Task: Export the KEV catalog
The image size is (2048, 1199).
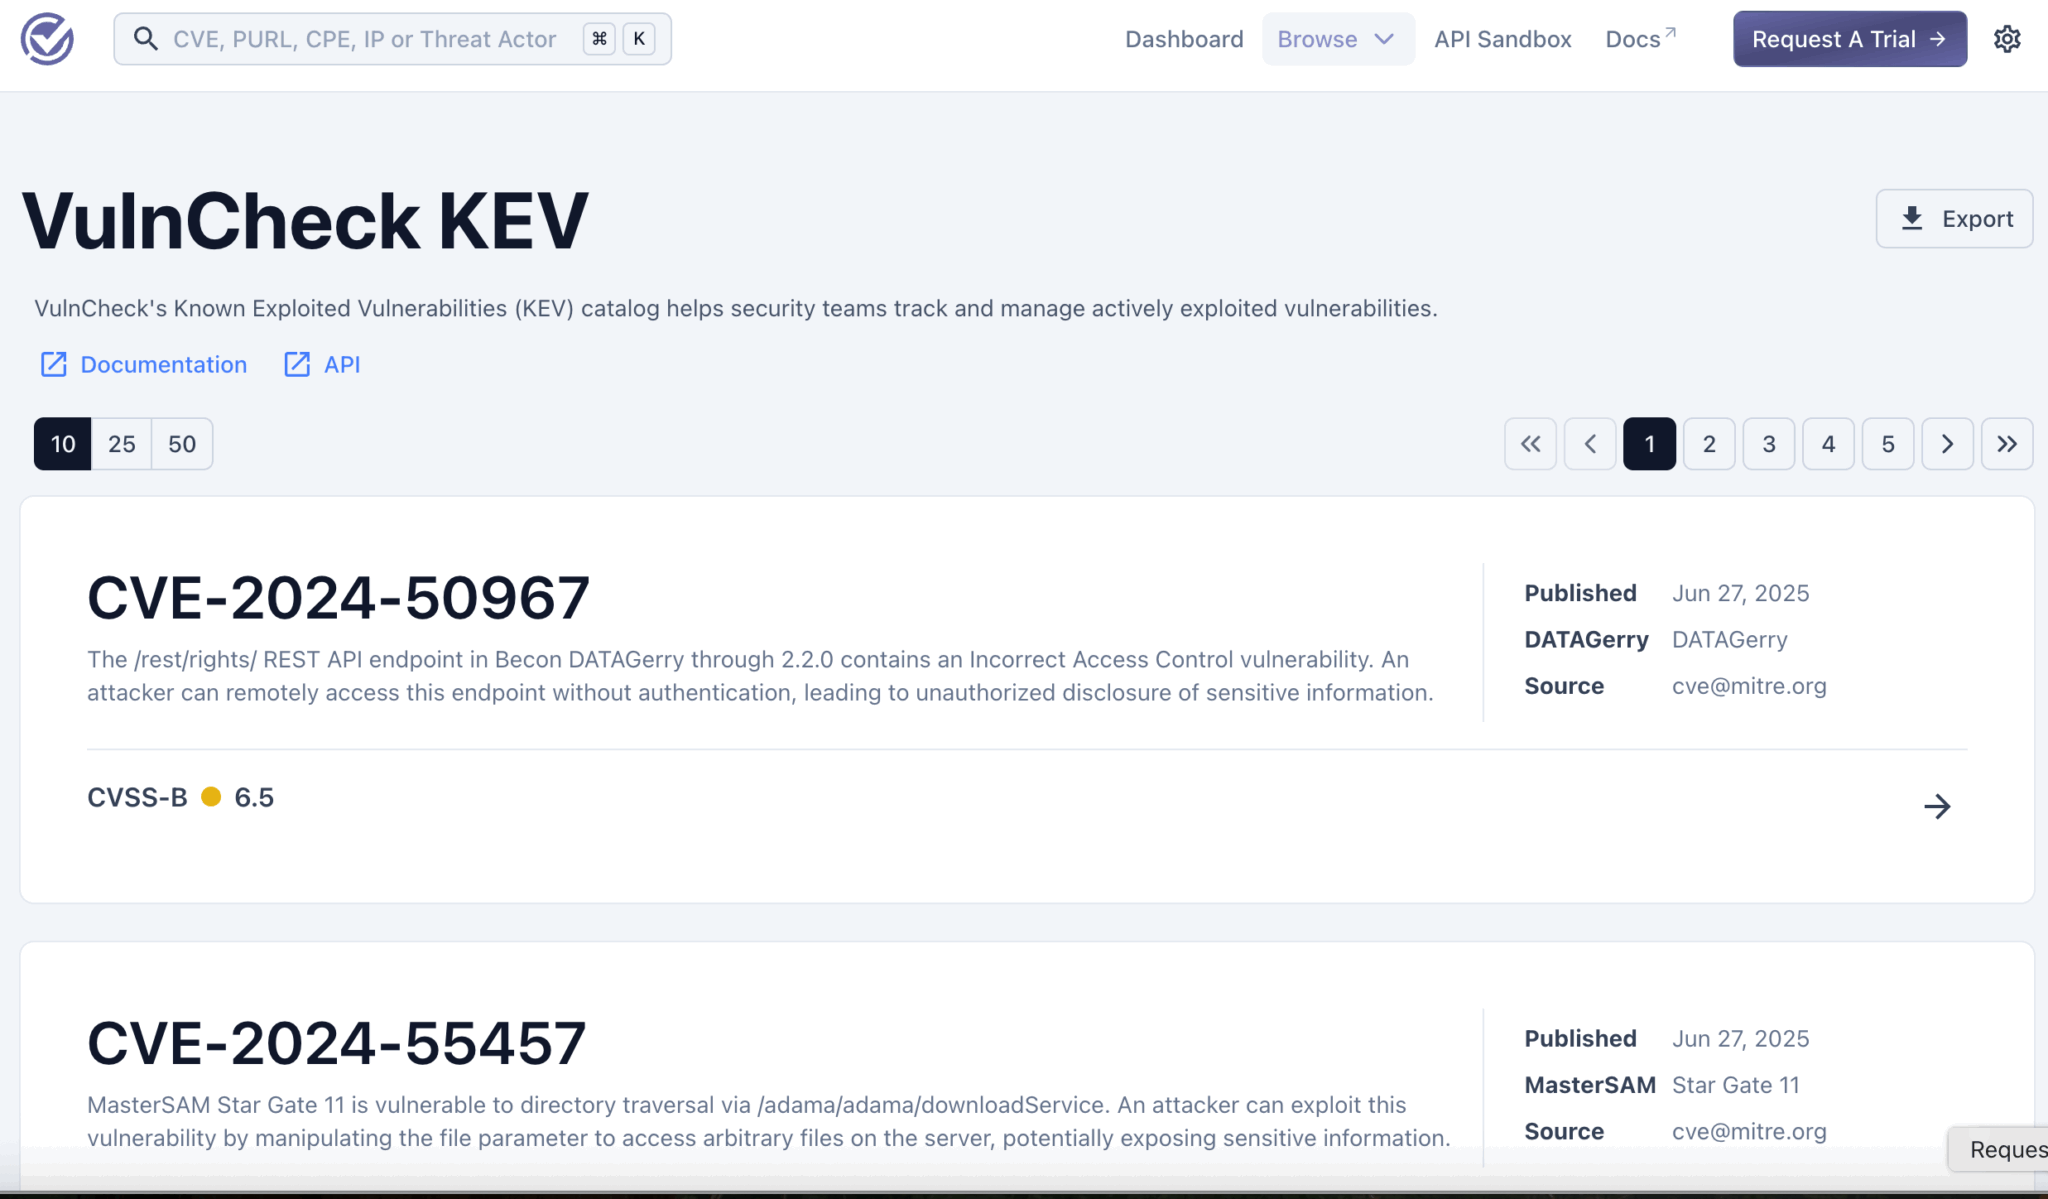Action: tap(1954, 218)
